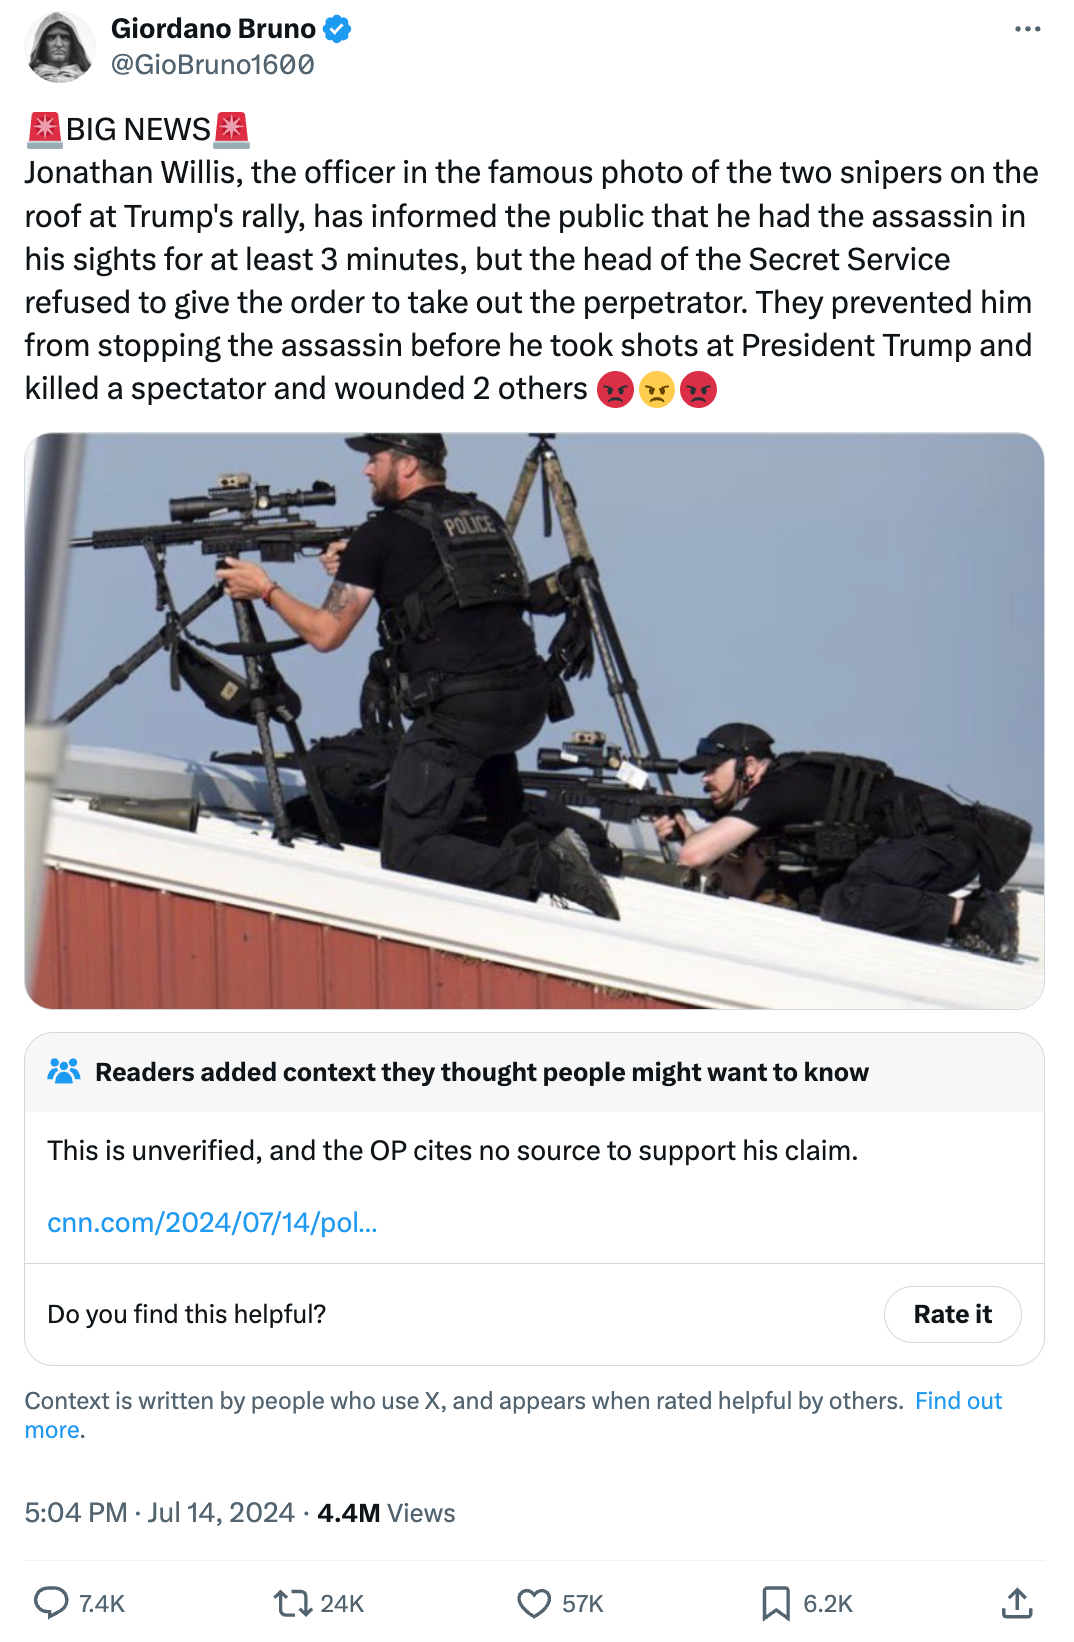1074x1642 pixels.
Task: Open the rooftop snipers photo
Action: [534, 721]
